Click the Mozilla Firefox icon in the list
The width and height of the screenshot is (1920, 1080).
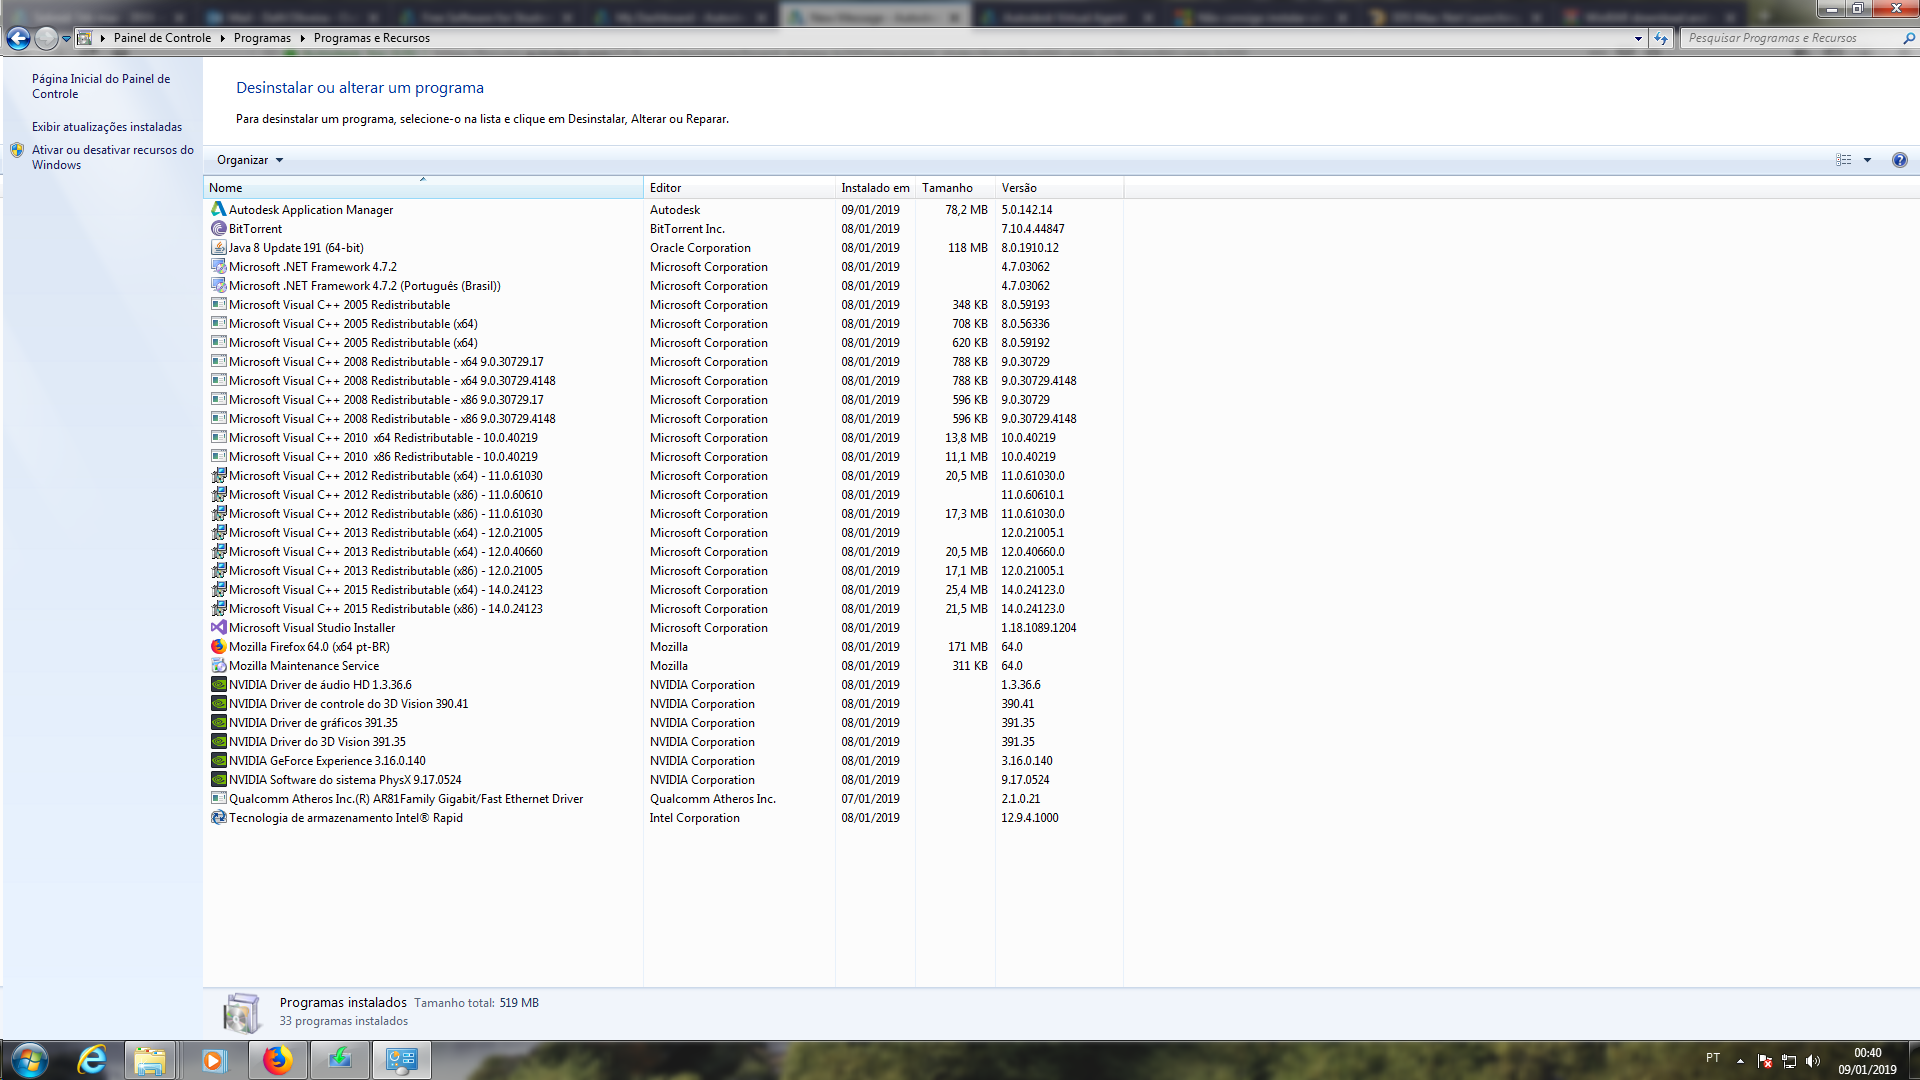pyautogui.click(x=218, y=646)
